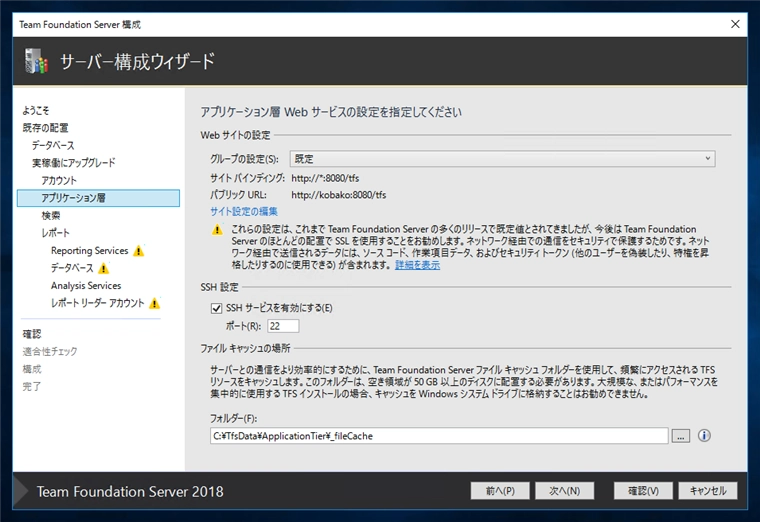The height and width of the screenshot is (522, 760).
Task: Click the サイト設定の編集 link
Action: (244, 211)
